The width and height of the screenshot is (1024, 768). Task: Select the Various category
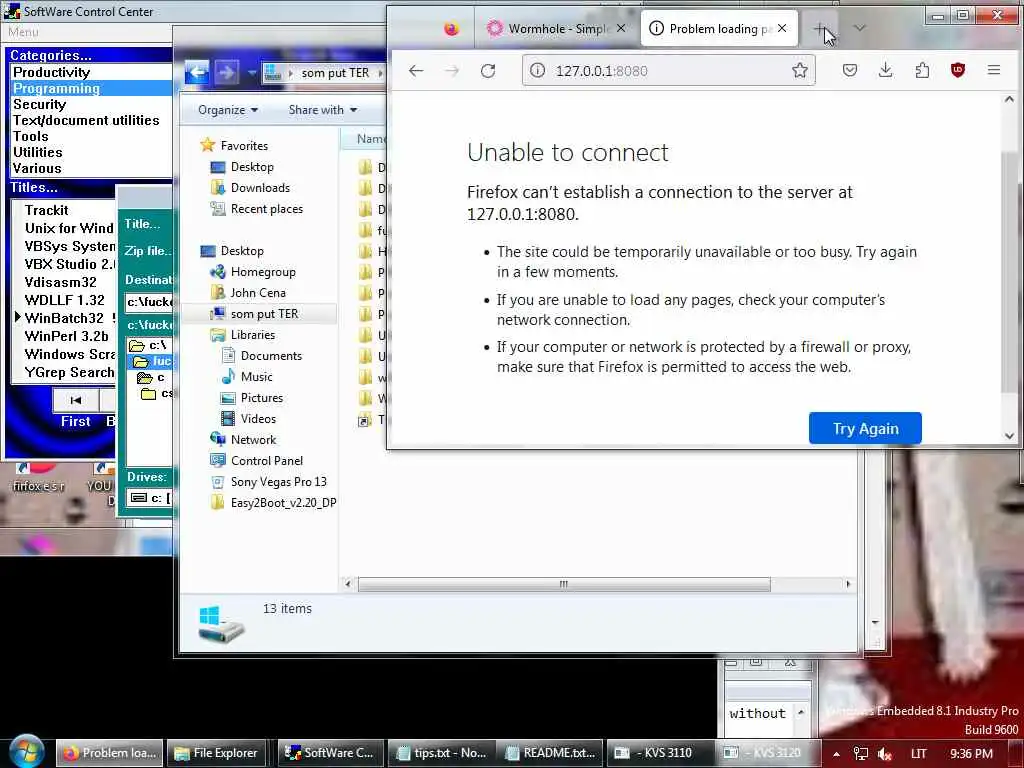(91, 168)
